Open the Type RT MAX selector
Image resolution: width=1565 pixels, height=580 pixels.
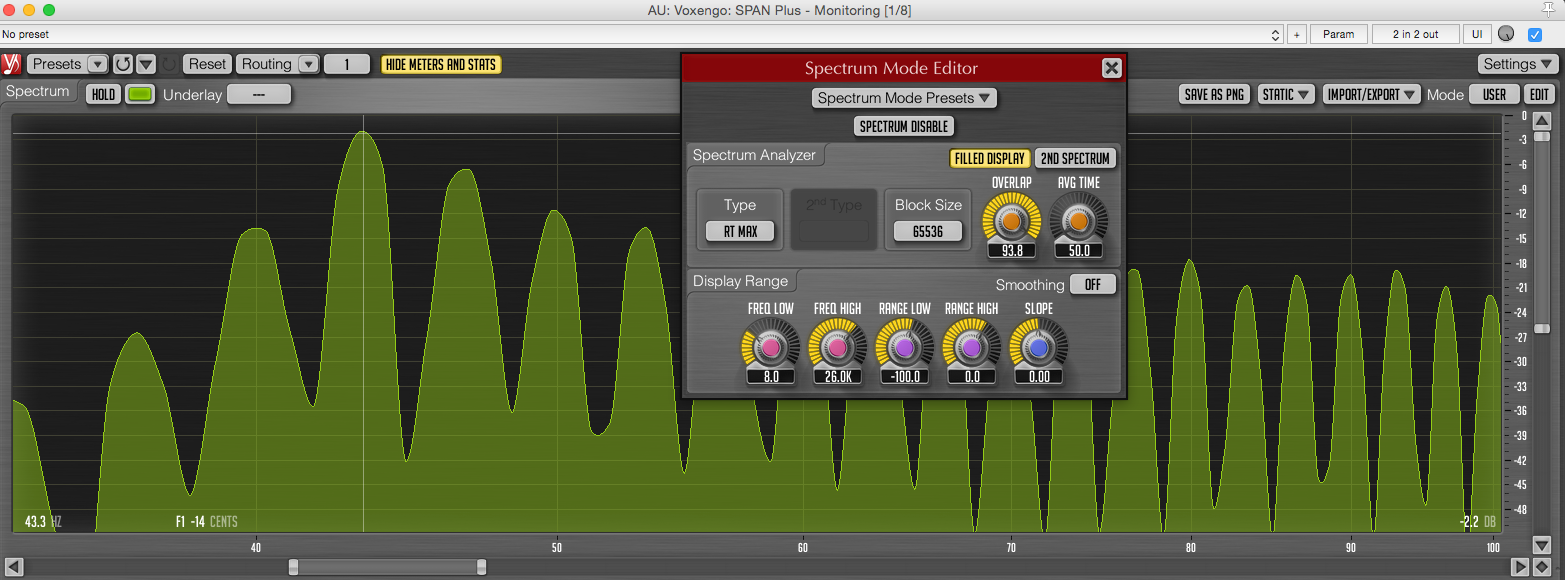pos(740,231)
